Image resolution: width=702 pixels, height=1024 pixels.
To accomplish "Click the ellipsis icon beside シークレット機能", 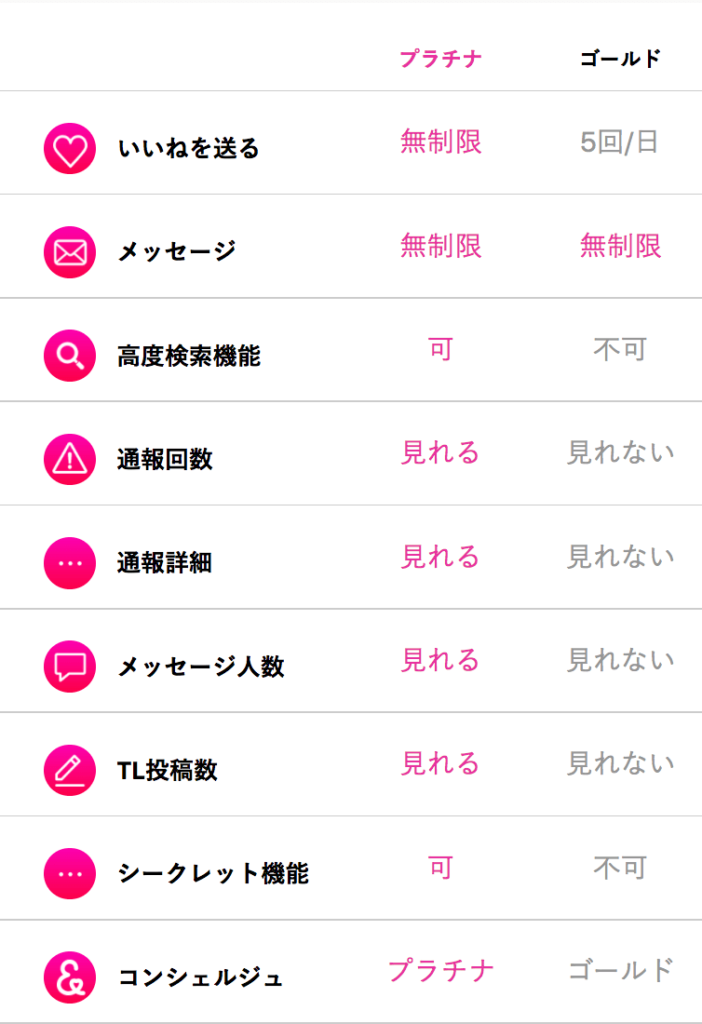I will (x=70, y=874).
